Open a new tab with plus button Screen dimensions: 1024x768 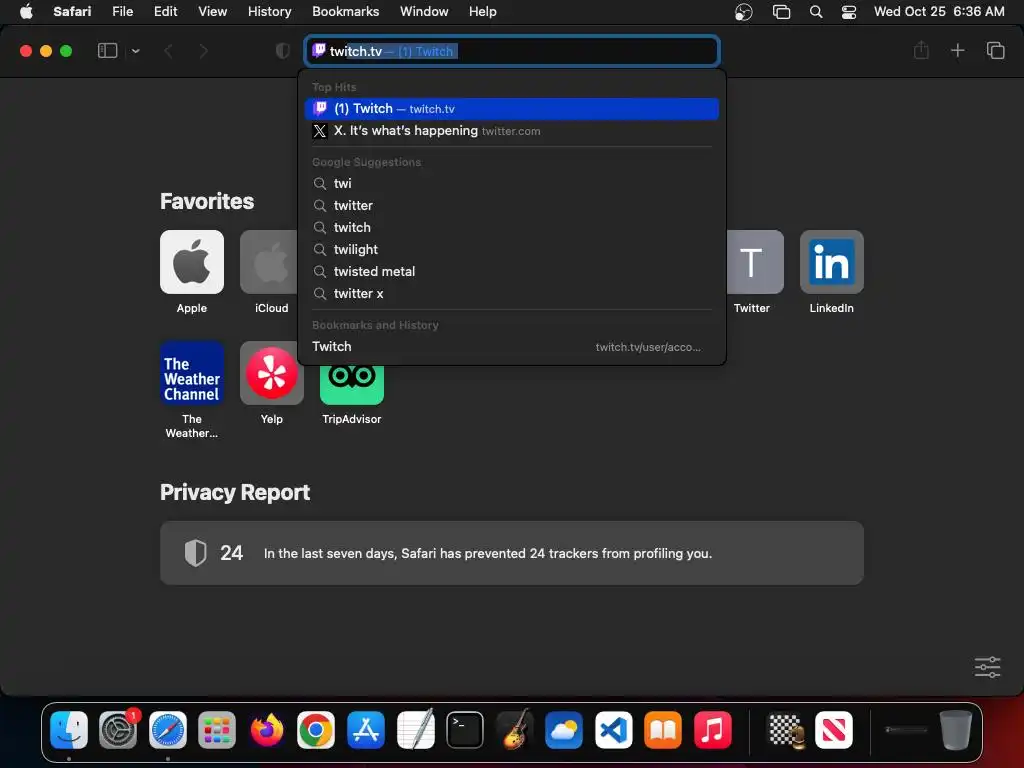(957, 50)
